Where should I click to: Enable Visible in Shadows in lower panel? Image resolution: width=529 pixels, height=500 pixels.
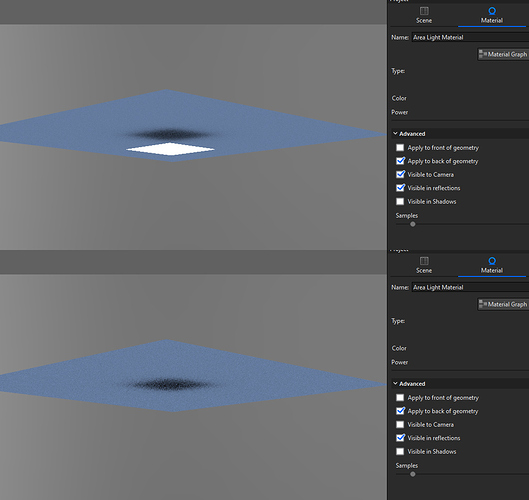coord(400,451)
